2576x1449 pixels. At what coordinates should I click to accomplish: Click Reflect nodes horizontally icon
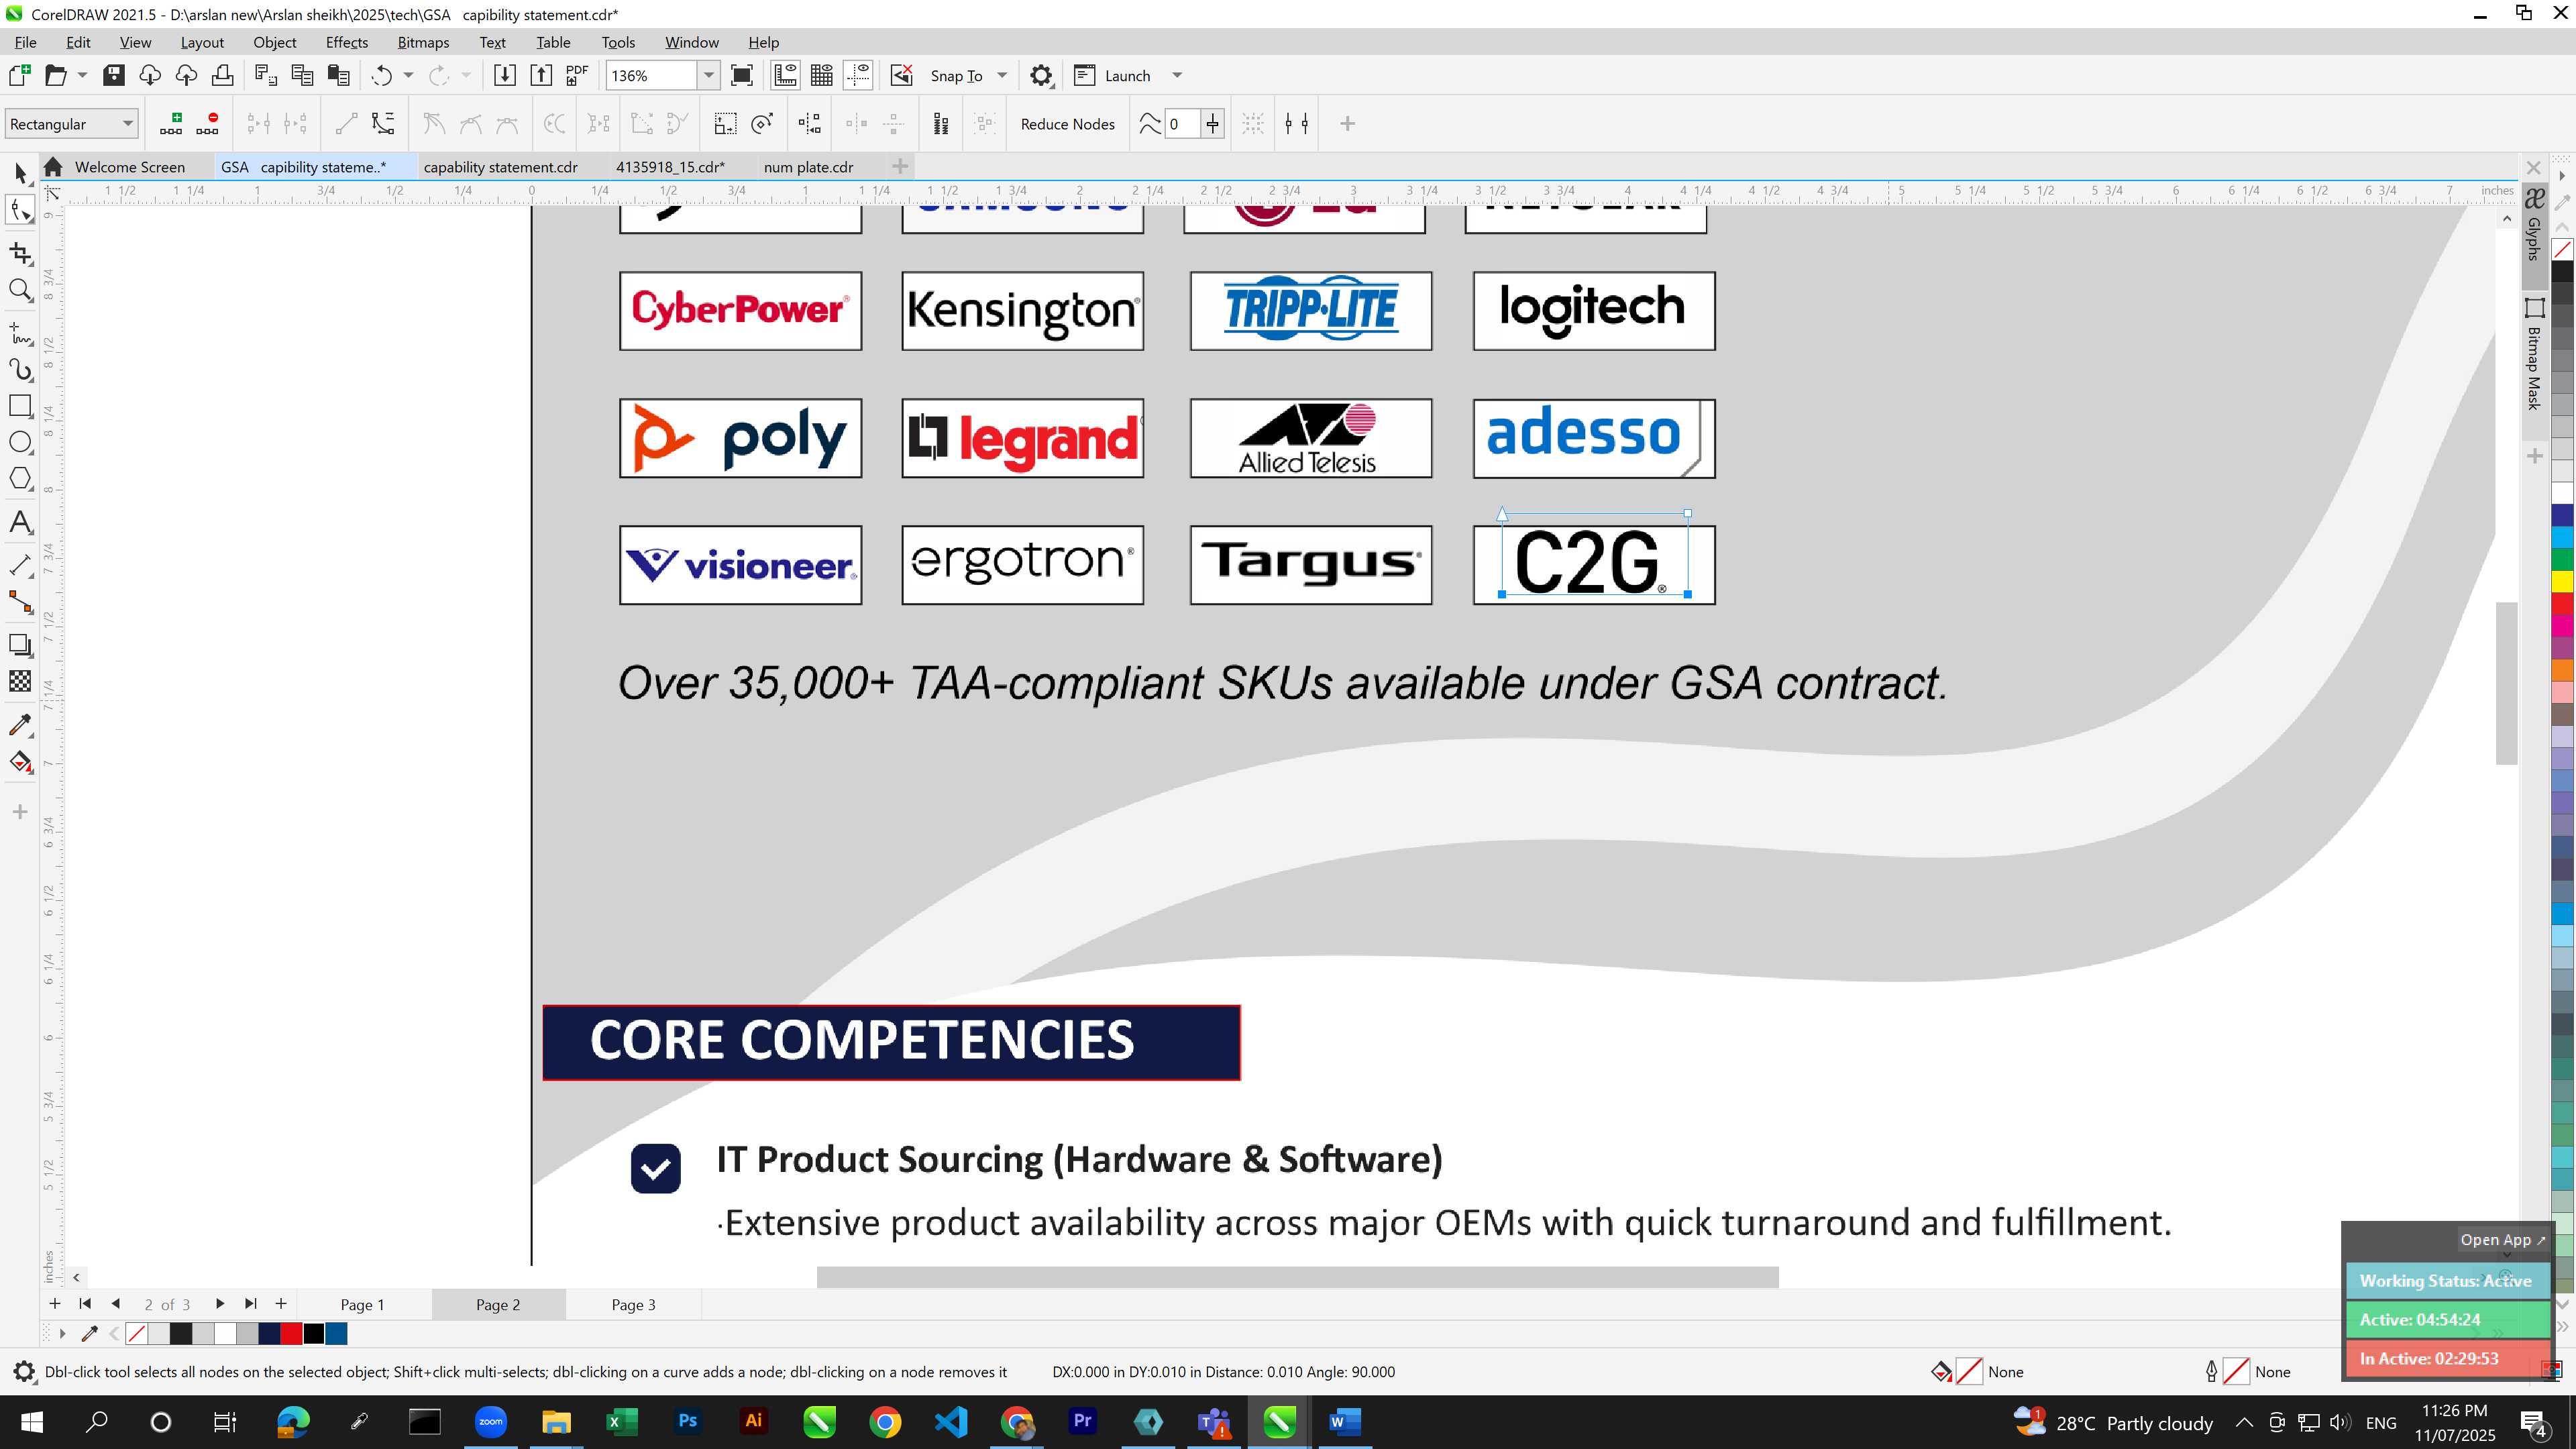point(857,123)
